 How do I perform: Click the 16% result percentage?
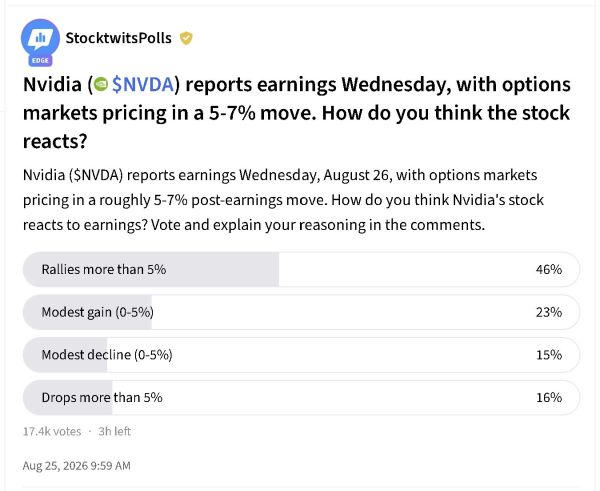(549, 398)
